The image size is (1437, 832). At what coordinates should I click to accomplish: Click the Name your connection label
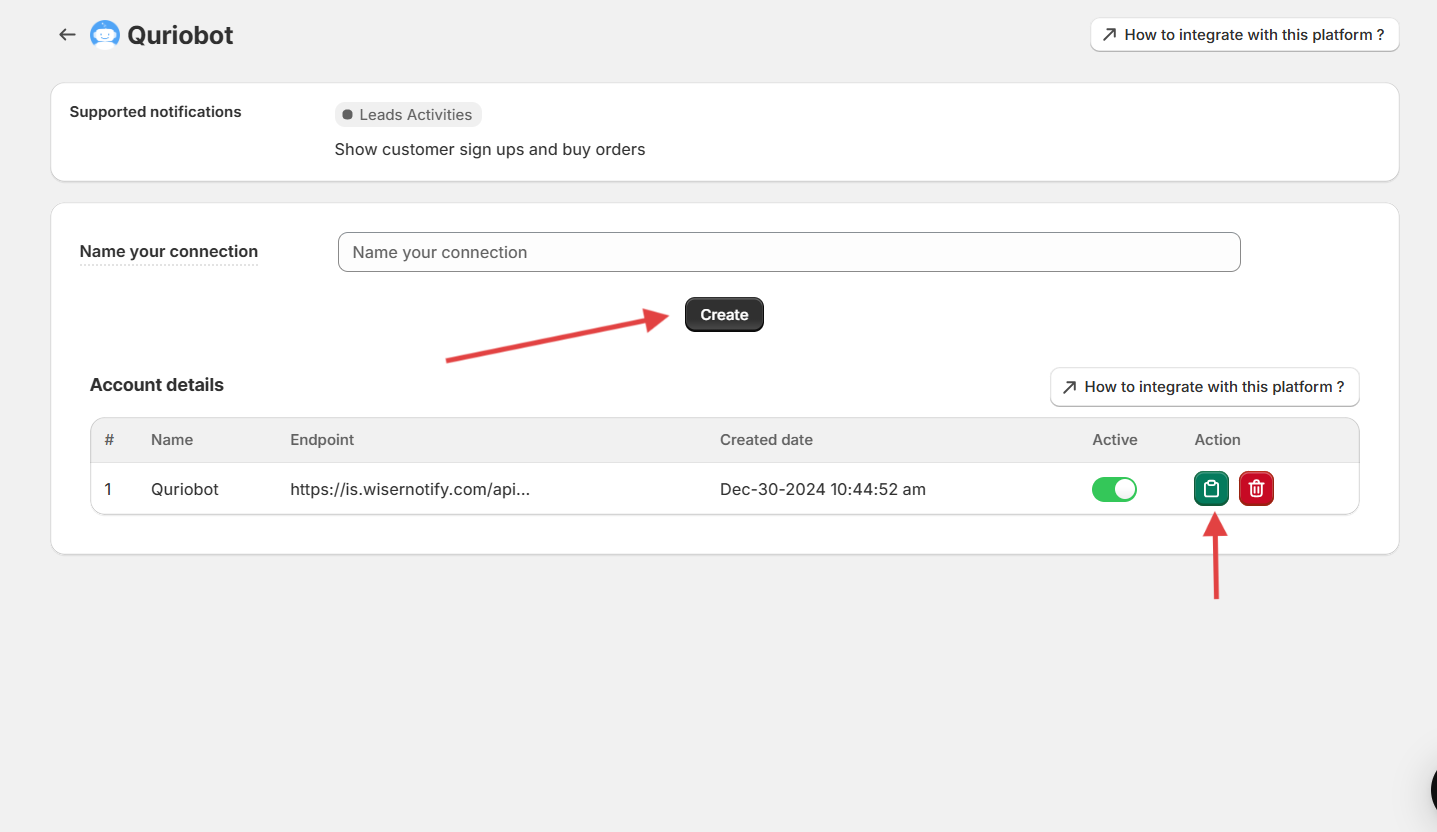(169, 252)
